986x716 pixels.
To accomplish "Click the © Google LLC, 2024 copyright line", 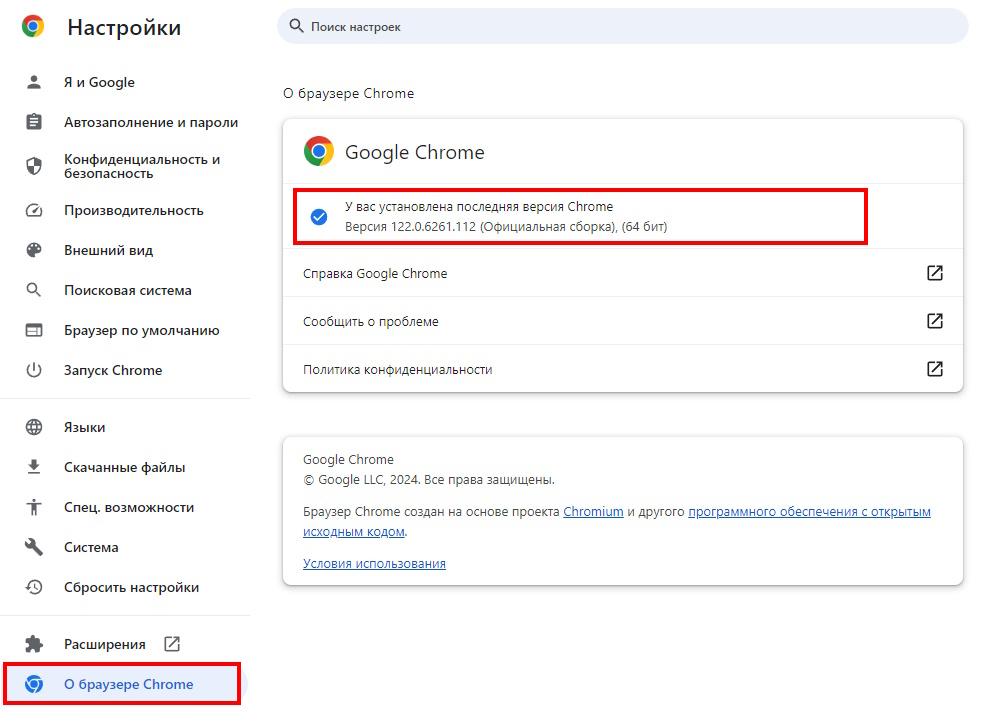I will tap(429, 480).
